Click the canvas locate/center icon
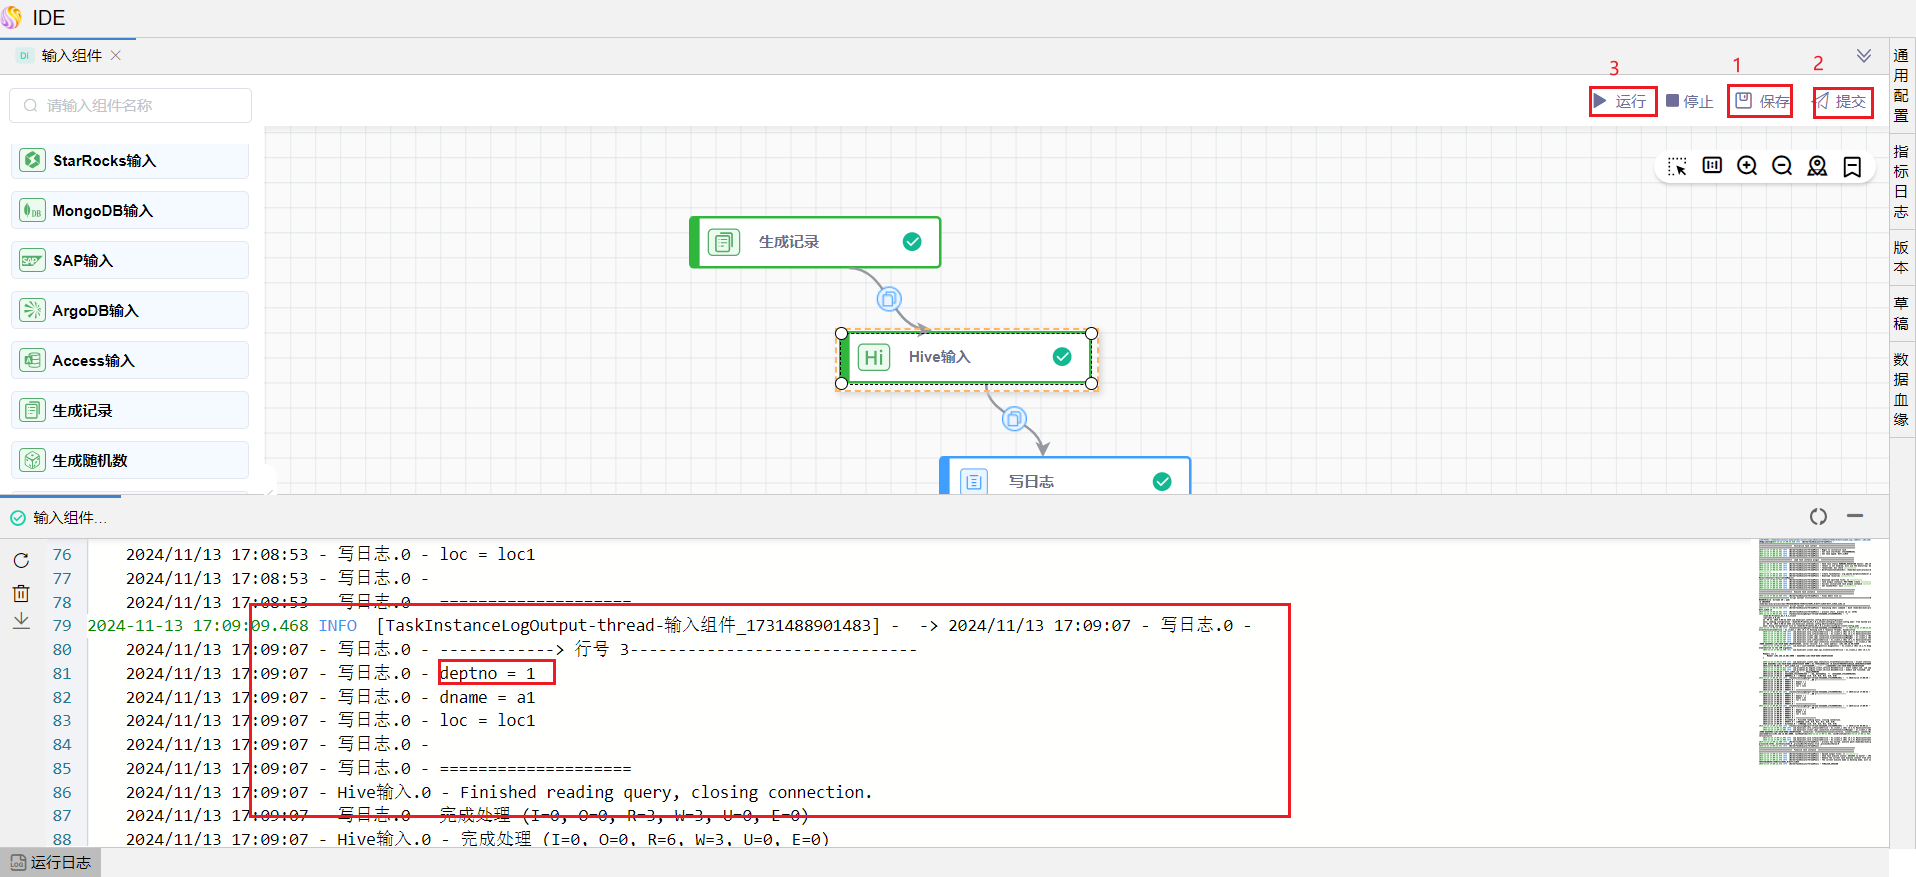The width and height of the screenshot is (1916, 877). click(1817, 166)
